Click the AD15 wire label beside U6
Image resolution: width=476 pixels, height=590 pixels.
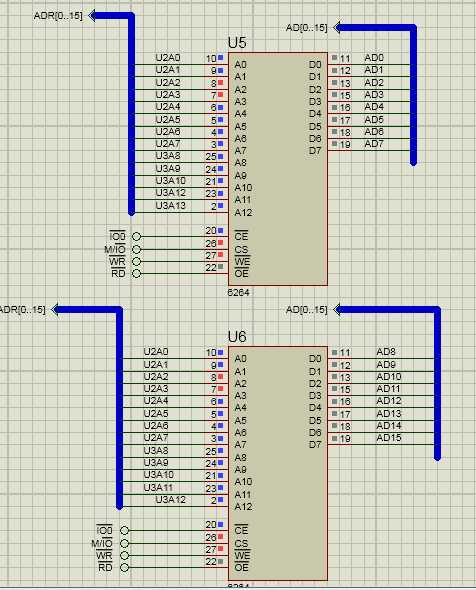389,438
